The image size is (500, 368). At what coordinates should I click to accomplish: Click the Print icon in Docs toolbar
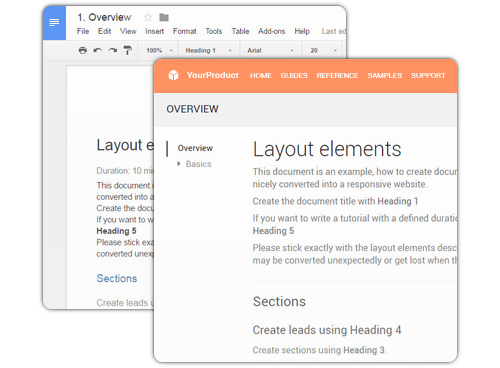pos(83,50)
